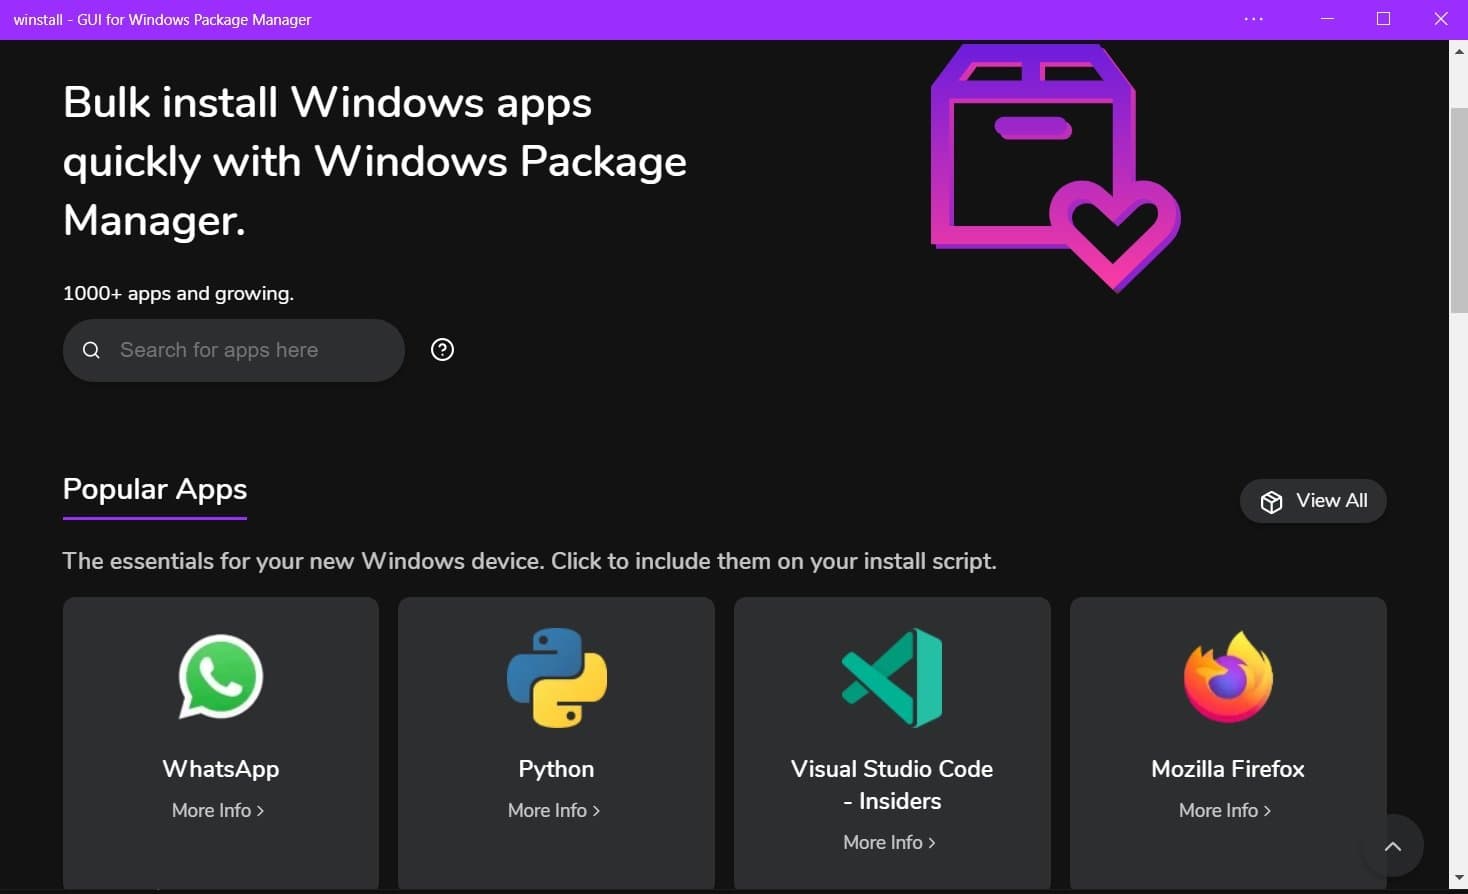Click the scrollbar down arrow
This screenshot has width=1468, height=894.
point(1459,879)
